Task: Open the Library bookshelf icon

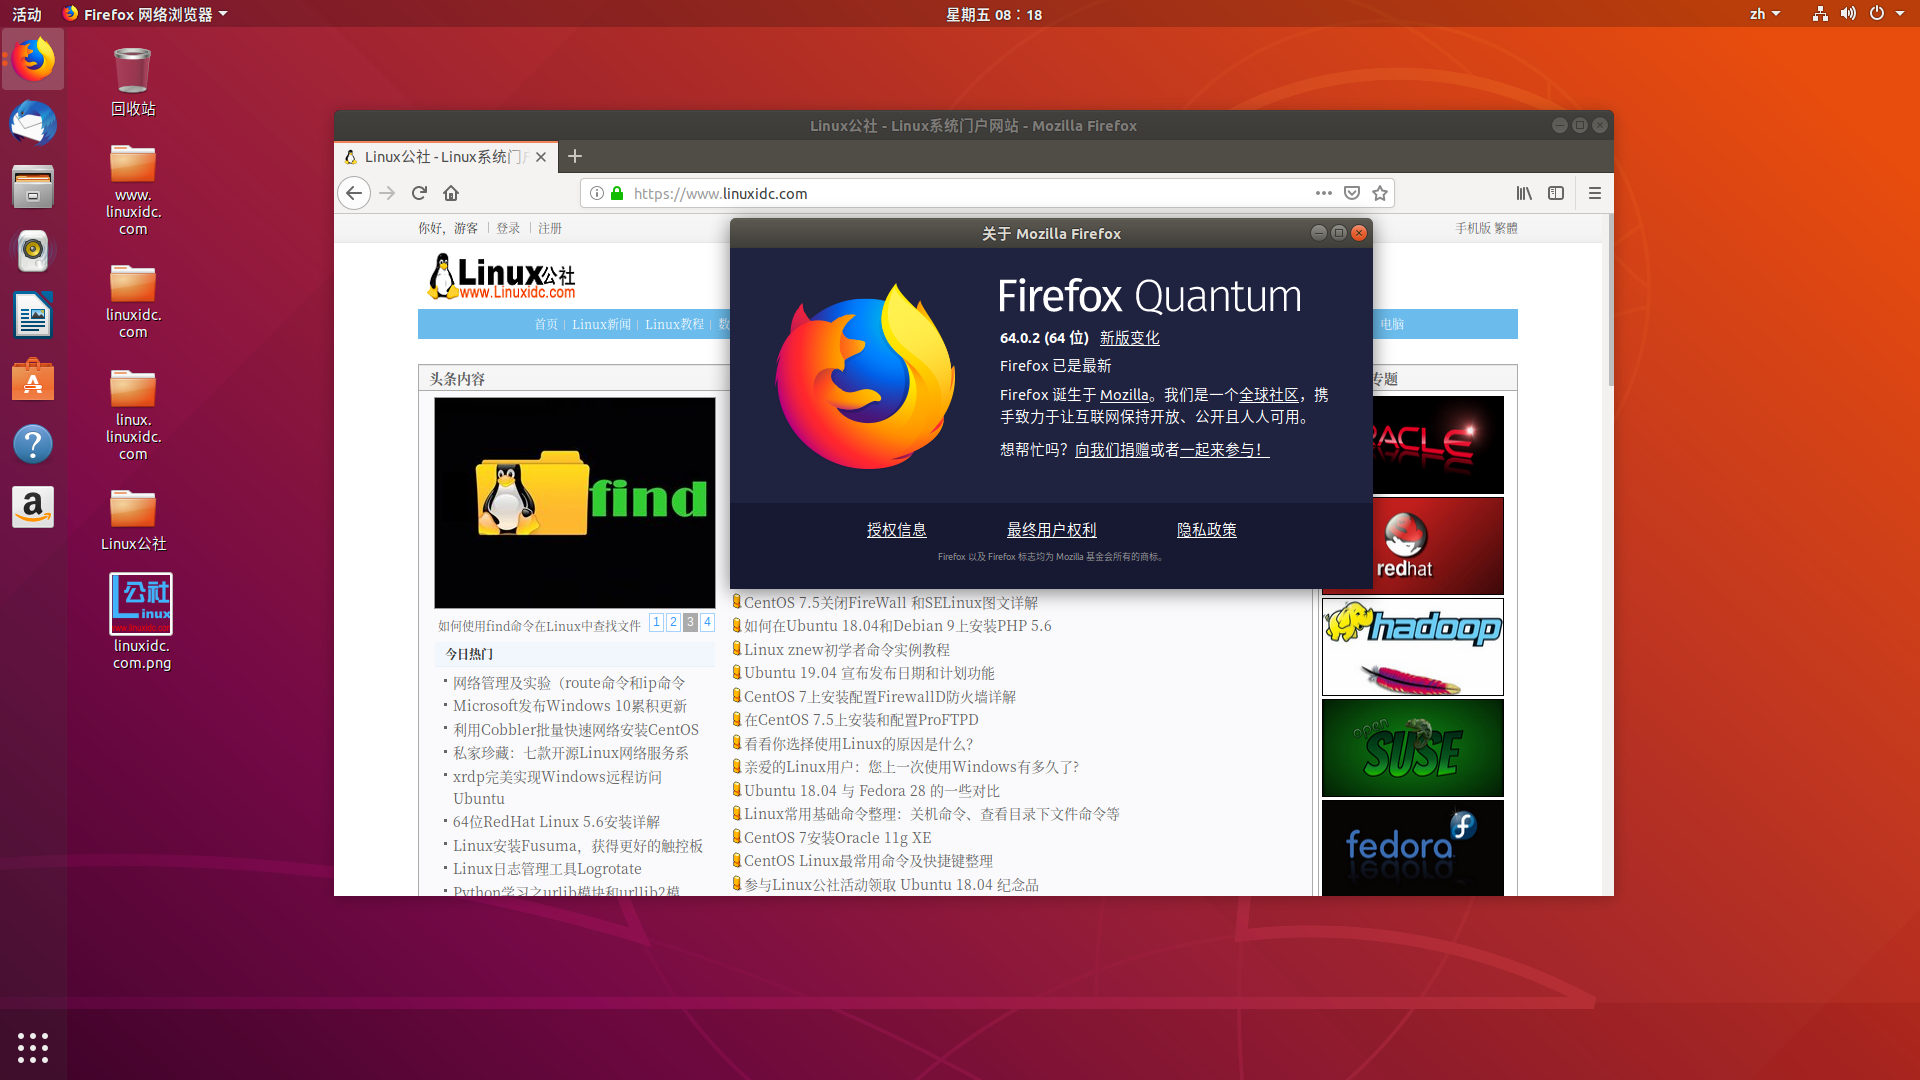Action: click(x=1524, y=193)
